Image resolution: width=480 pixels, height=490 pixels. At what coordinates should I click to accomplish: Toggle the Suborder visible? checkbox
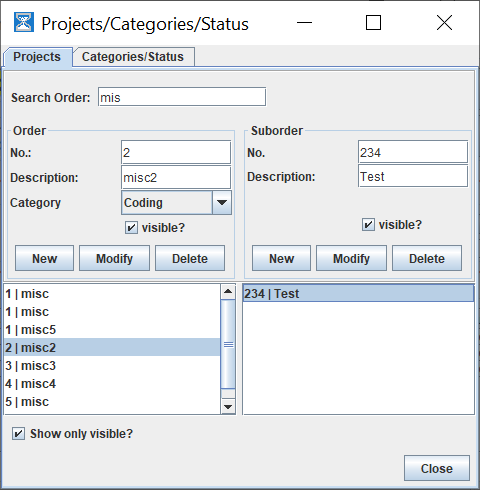click(x=368, y=225)
